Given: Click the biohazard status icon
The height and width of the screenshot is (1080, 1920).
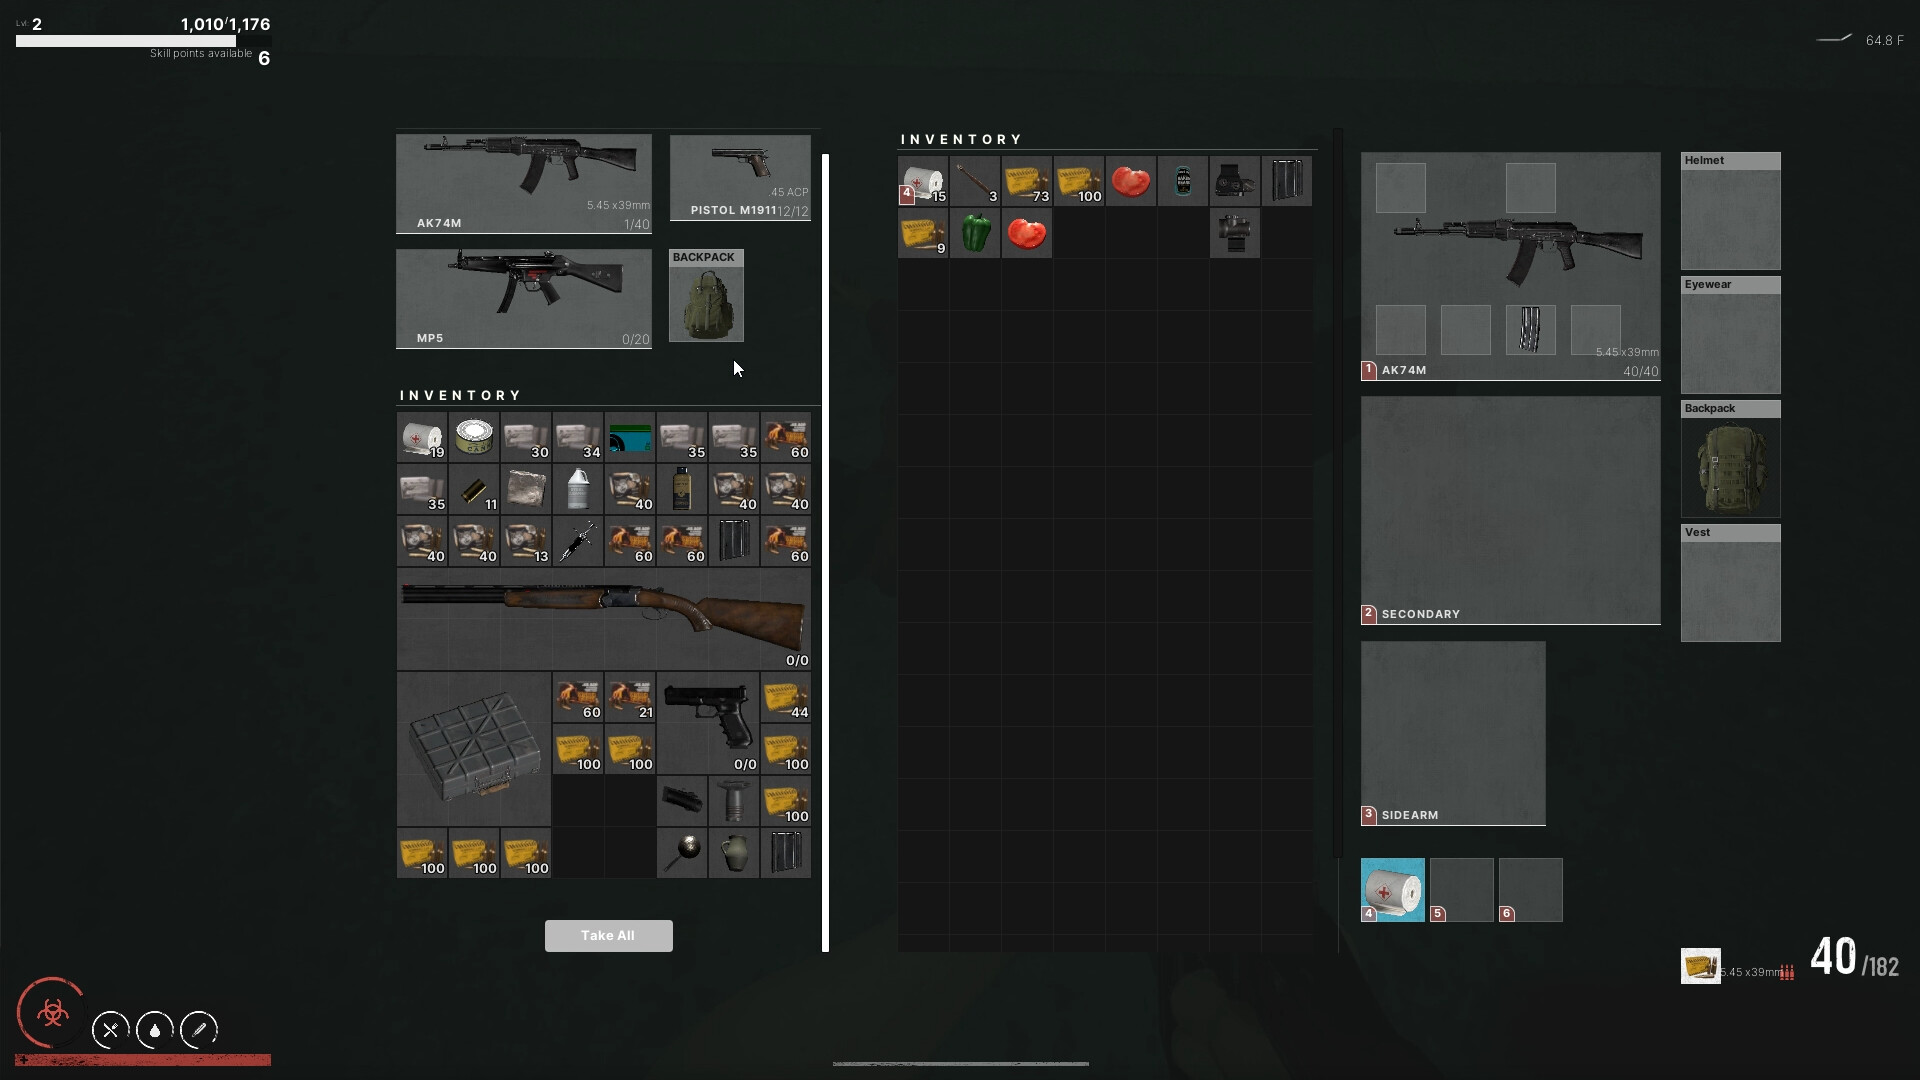Looking at the screenshot, I should click(x=52, y=1013).
